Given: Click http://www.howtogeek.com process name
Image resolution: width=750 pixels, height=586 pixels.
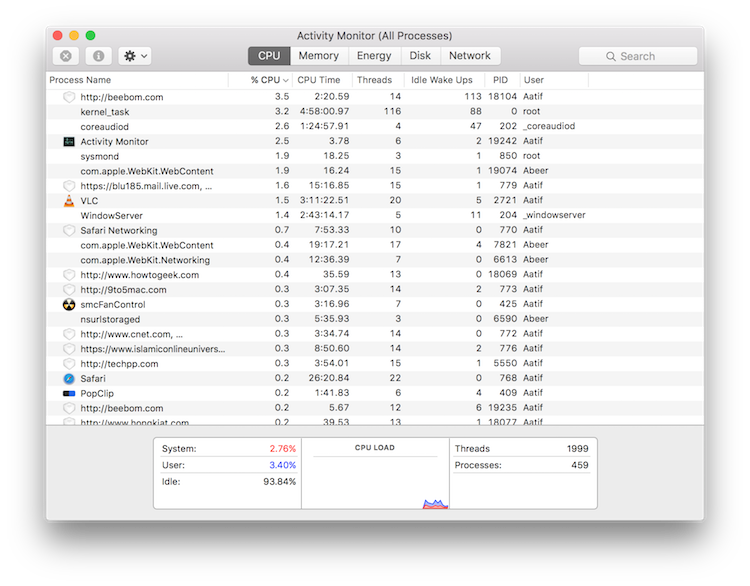Looking at the screenshot, I should (140, 275).
